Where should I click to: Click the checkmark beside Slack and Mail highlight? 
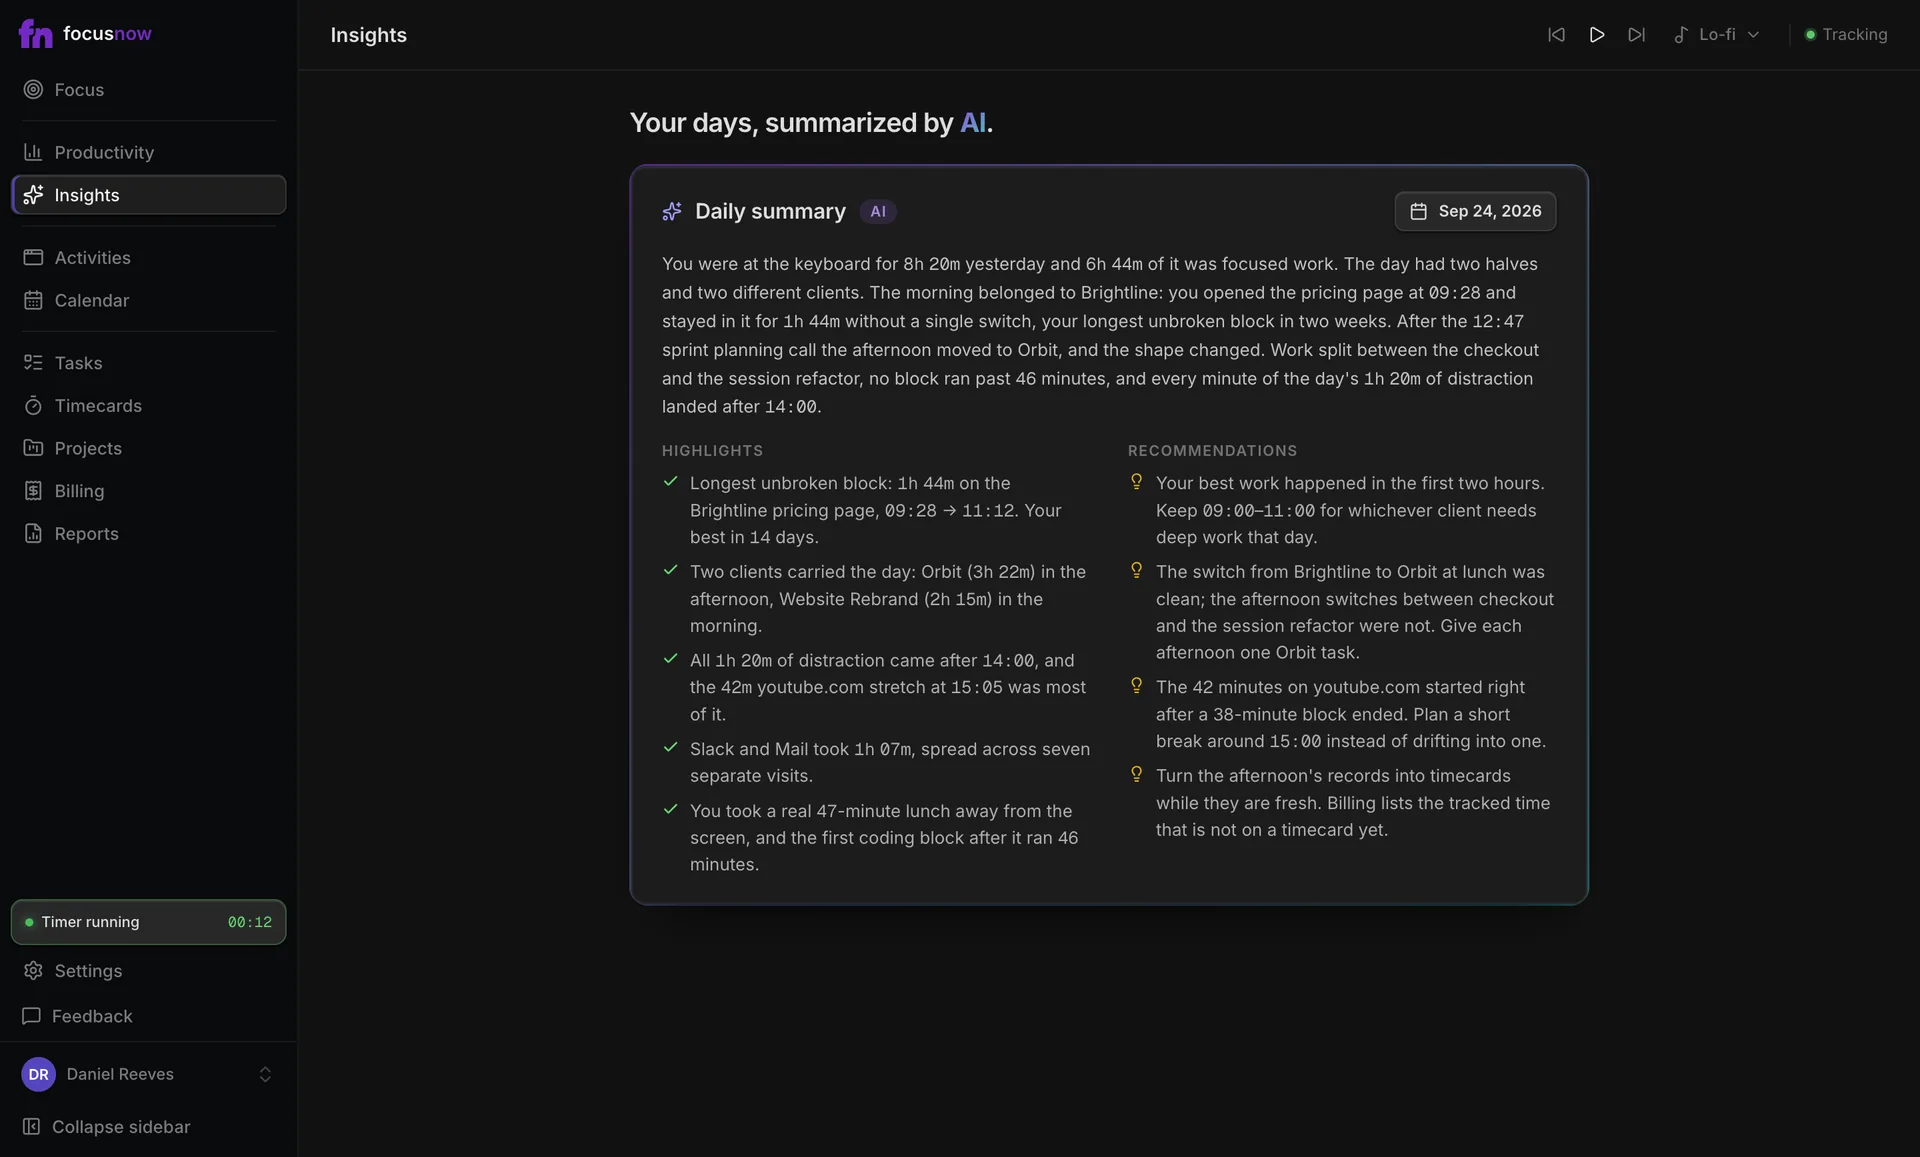tap(671, 748)
